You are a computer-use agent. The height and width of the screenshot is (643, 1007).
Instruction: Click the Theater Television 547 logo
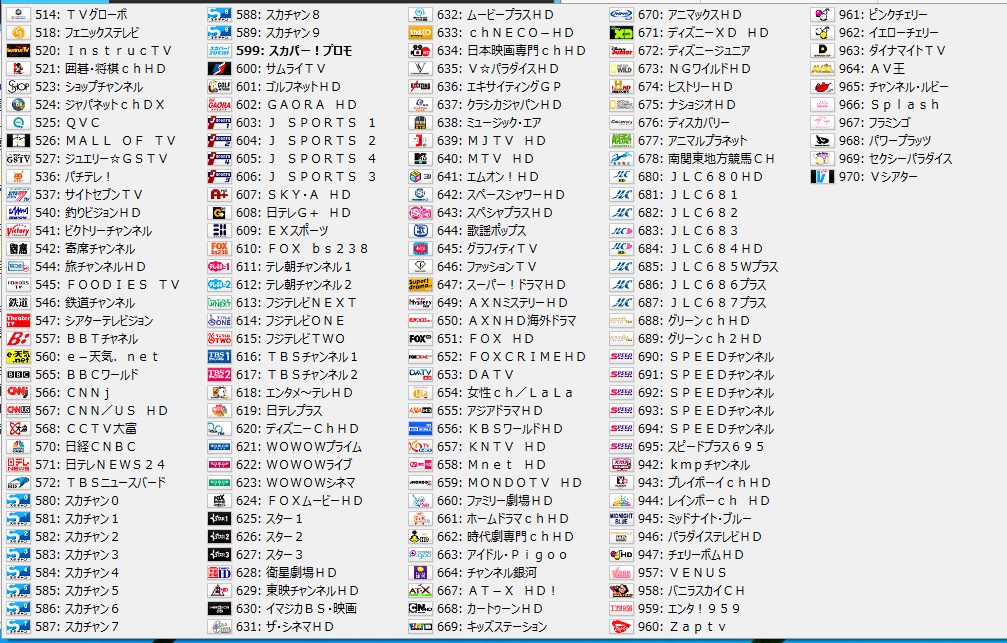(18, 321)
